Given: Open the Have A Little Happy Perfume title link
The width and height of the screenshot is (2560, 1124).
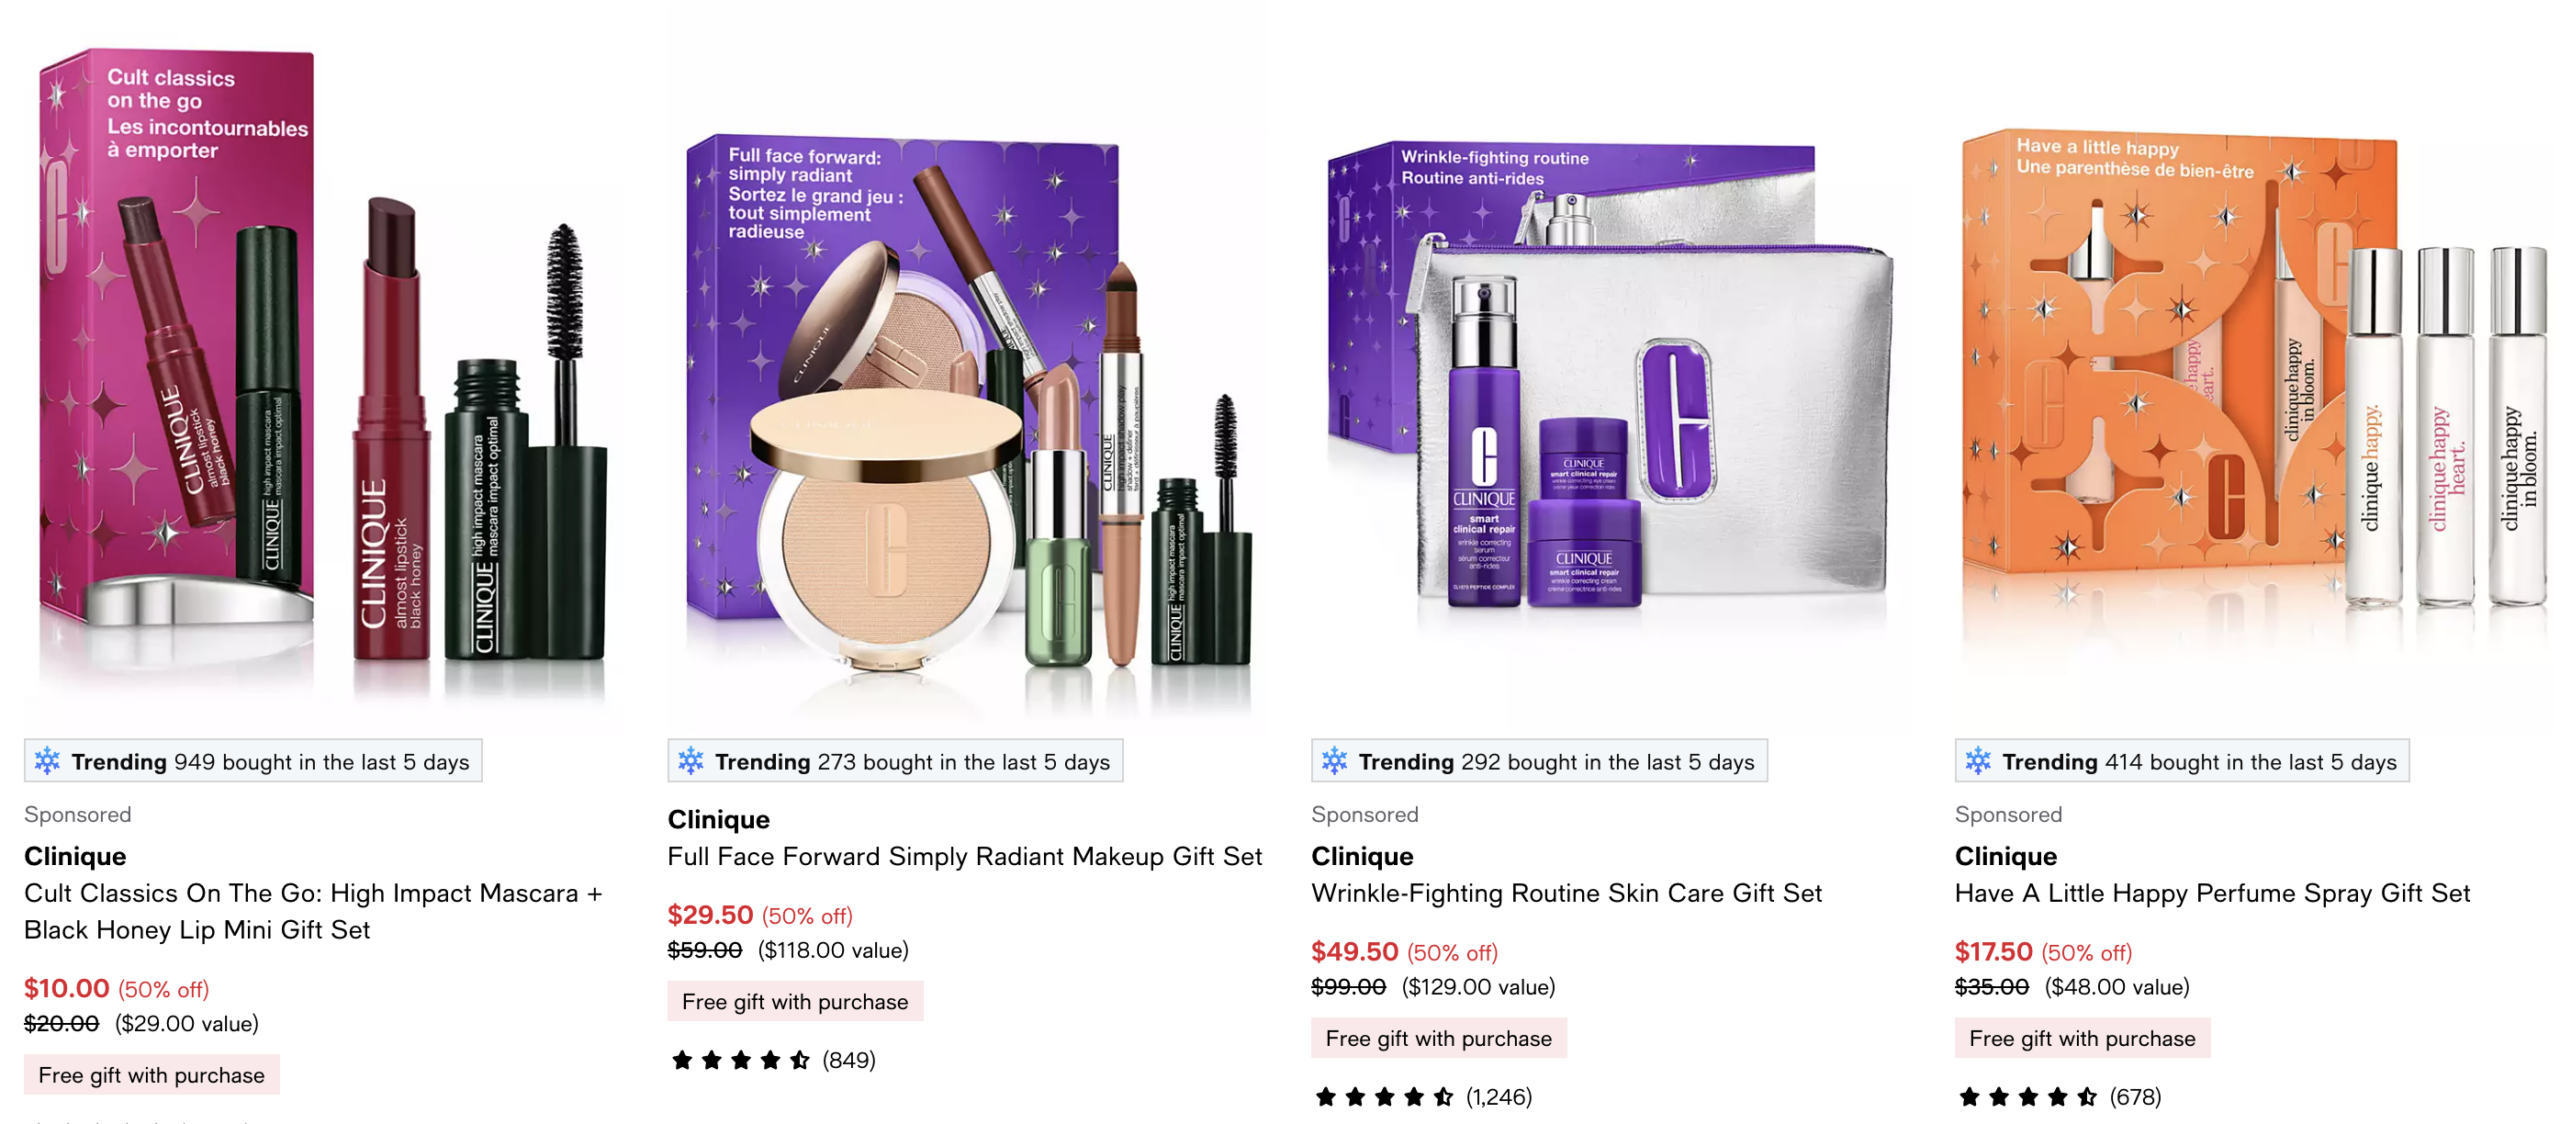Looking at the screenshot, I should tap(2212, 893).
